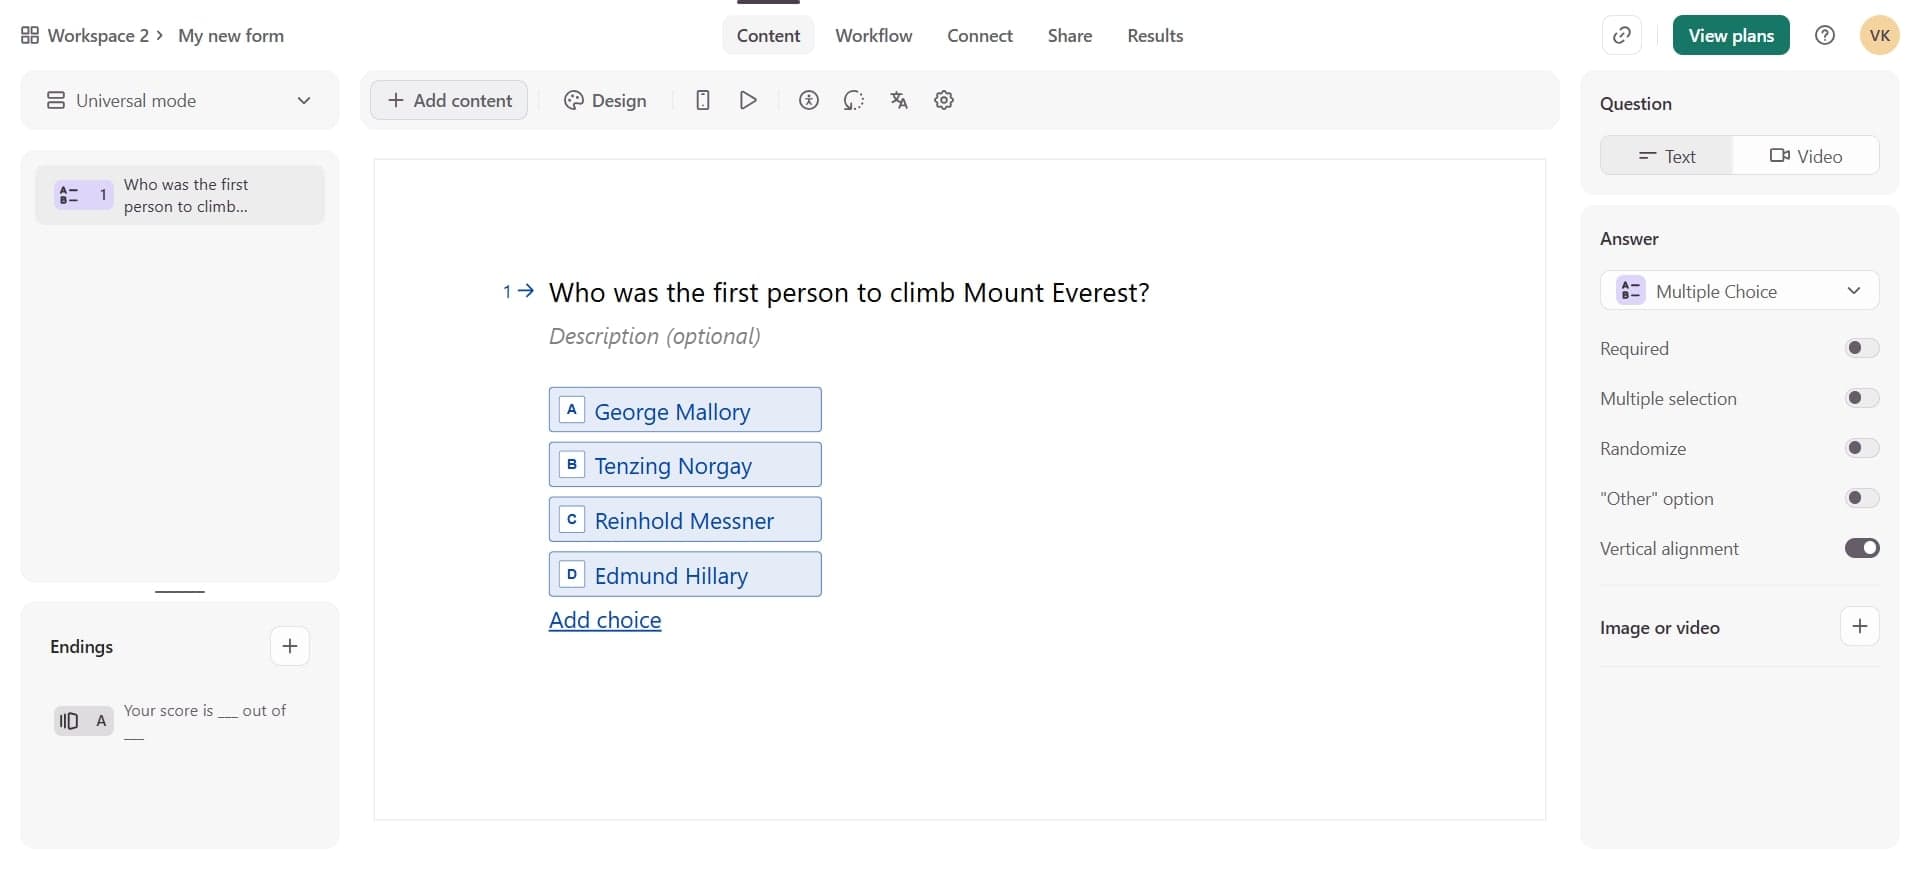This screenshot has width=1920, height=869.
Task: Click the play preview icon
Action: coord(748,100)
